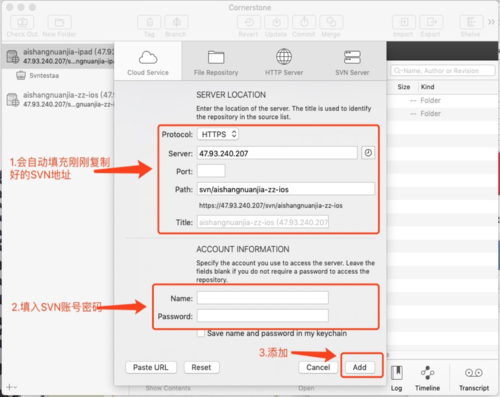Select the File Repository tab
This screenshot has width=500, height=397.
(216, 61)
